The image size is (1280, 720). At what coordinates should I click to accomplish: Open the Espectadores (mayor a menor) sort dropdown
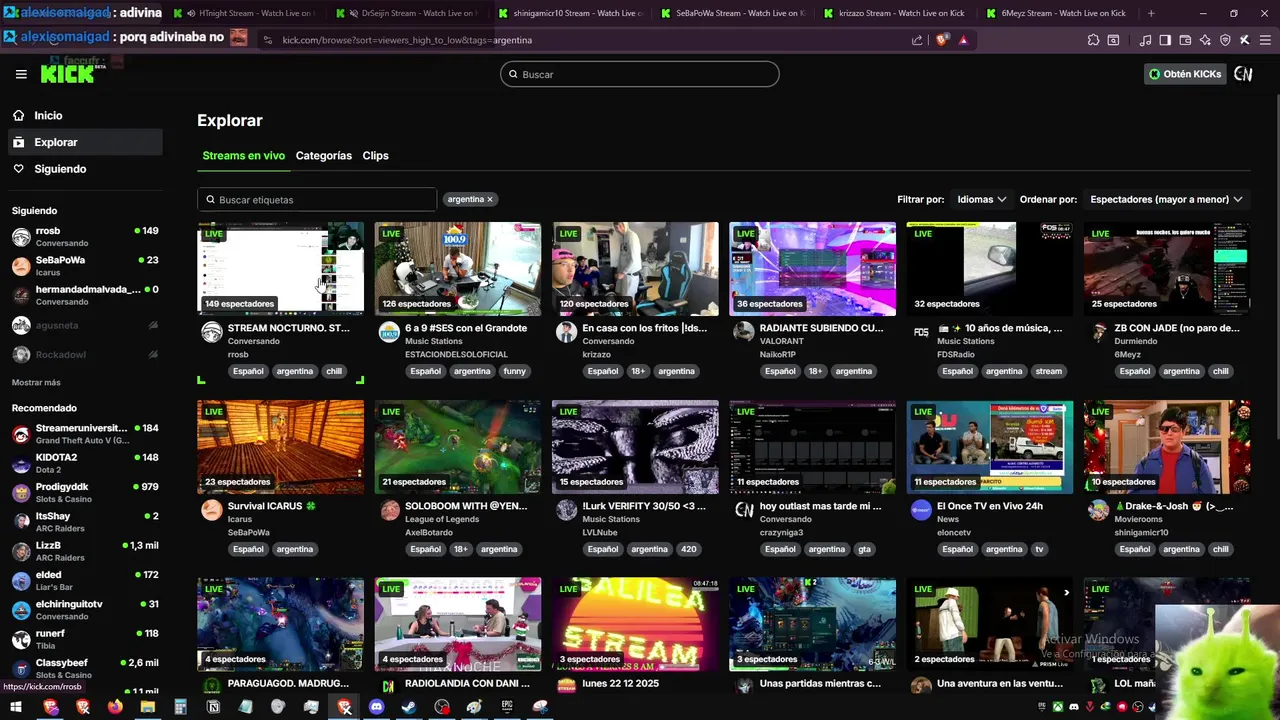pos(1166,199)
